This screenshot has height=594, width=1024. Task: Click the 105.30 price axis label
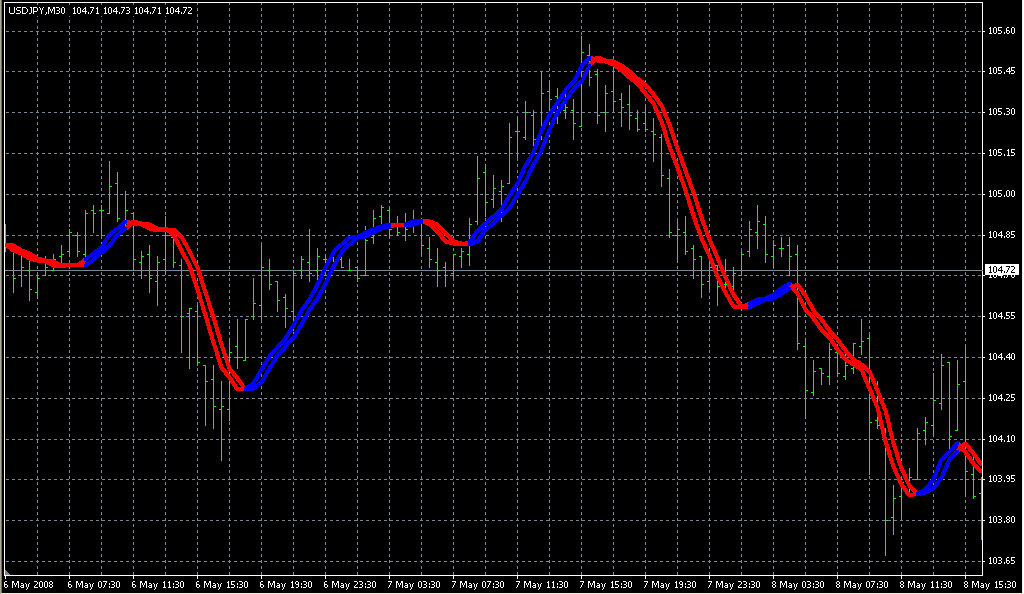coord(1001,112)
